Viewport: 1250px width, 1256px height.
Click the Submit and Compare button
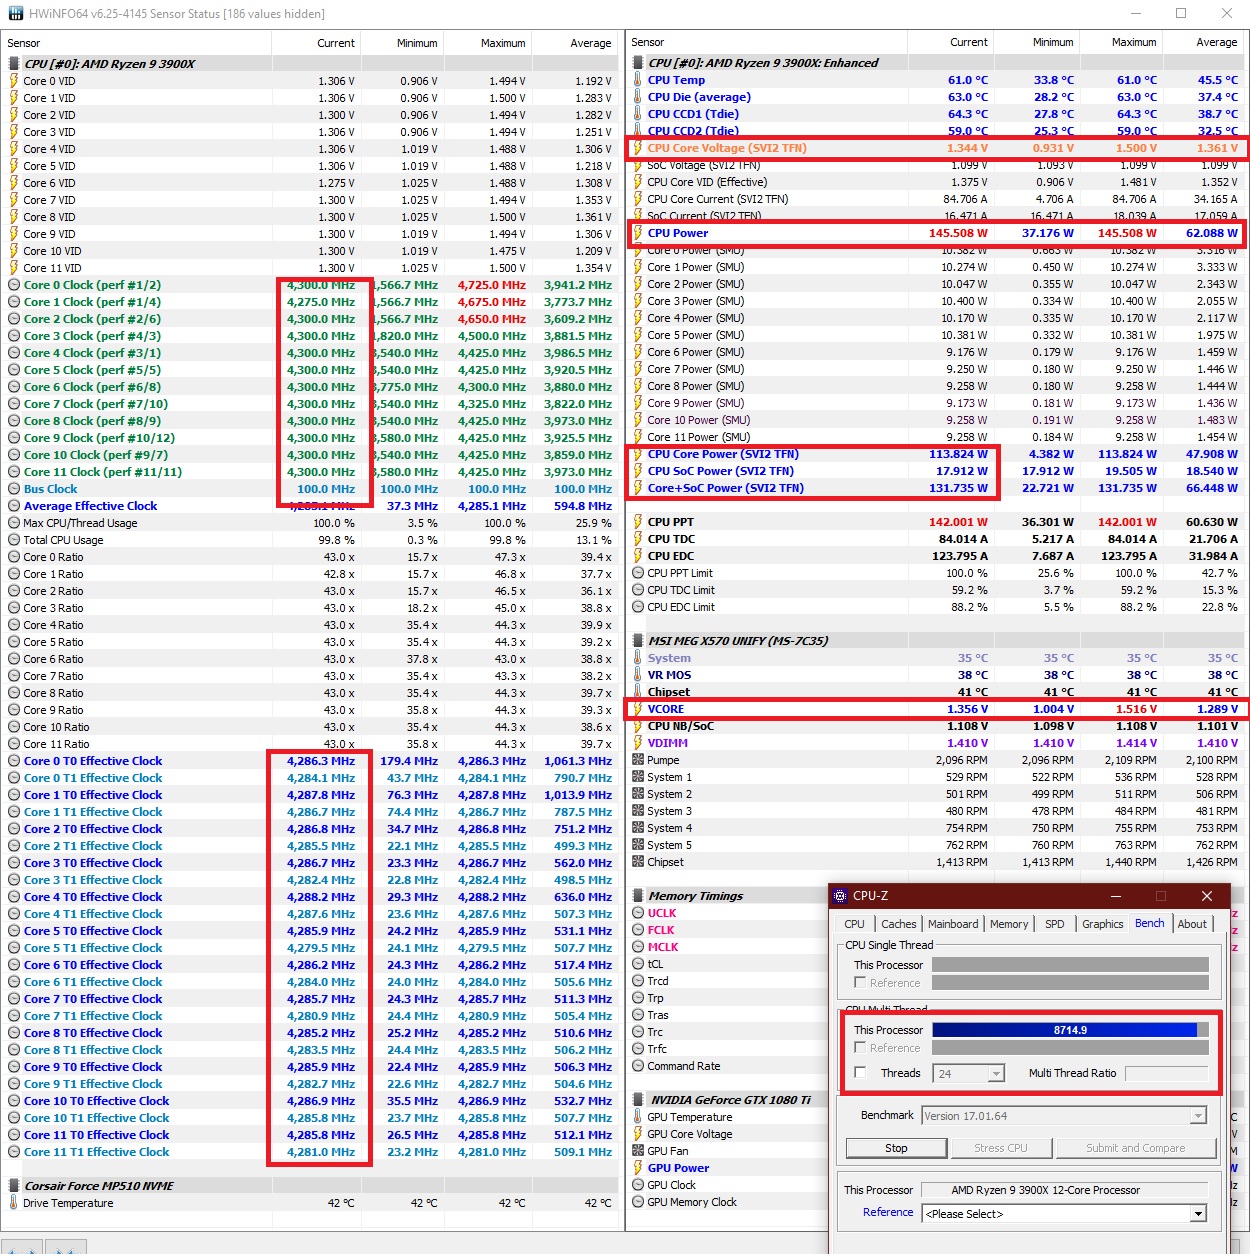[x=1135, y=1148]
